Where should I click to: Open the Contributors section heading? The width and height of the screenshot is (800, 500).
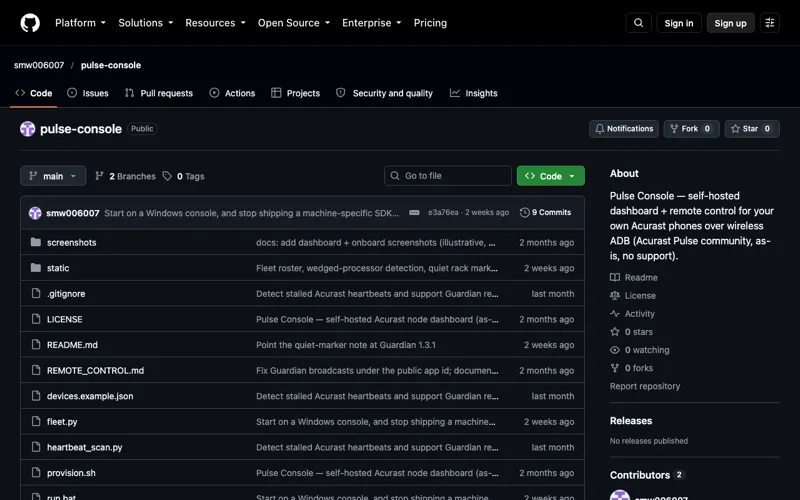pyautogui.click(x=640, y=475)
